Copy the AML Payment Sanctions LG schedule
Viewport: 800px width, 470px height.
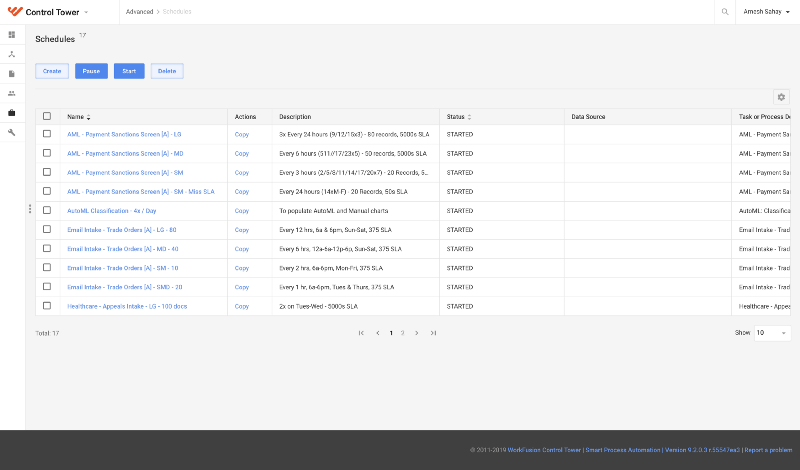[242, 135]
